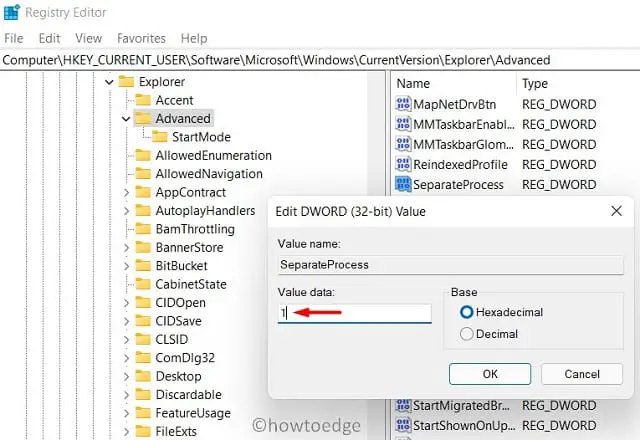Viewport: 640px width, 440px height.
Task: Select the CabinetState folder icon
Action: tap(143, 284)
